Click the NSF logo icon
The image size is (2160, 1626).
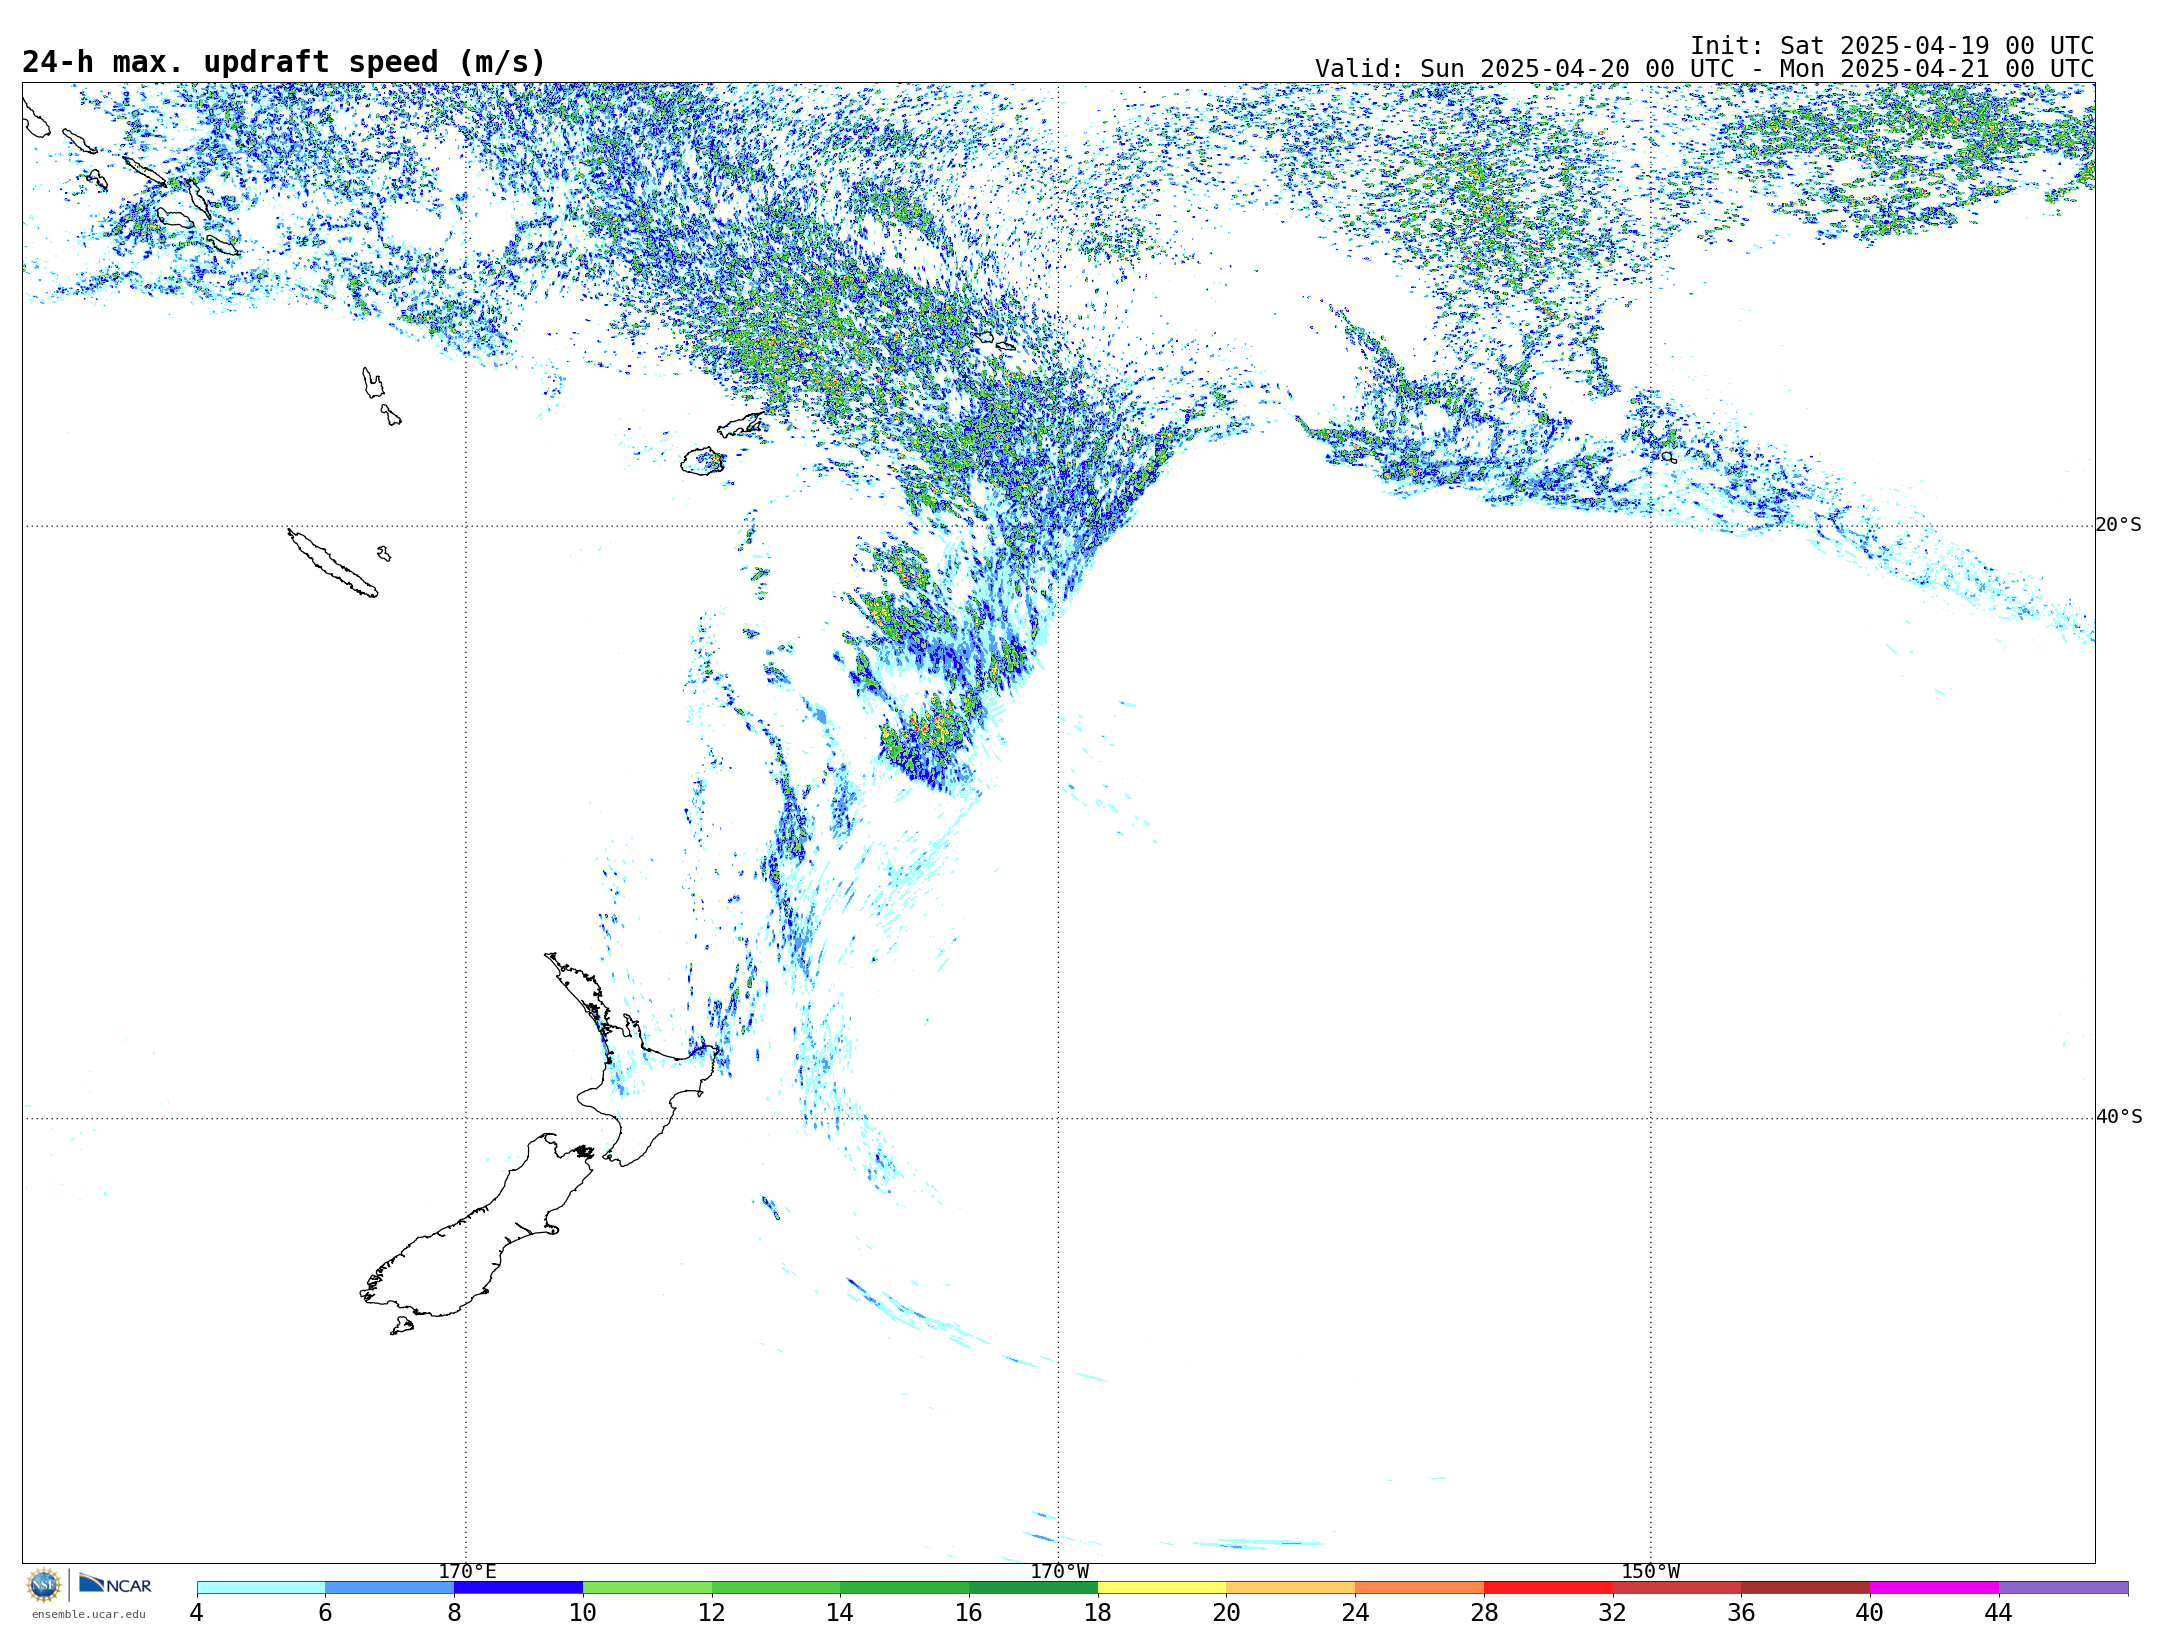(44, 1585)
